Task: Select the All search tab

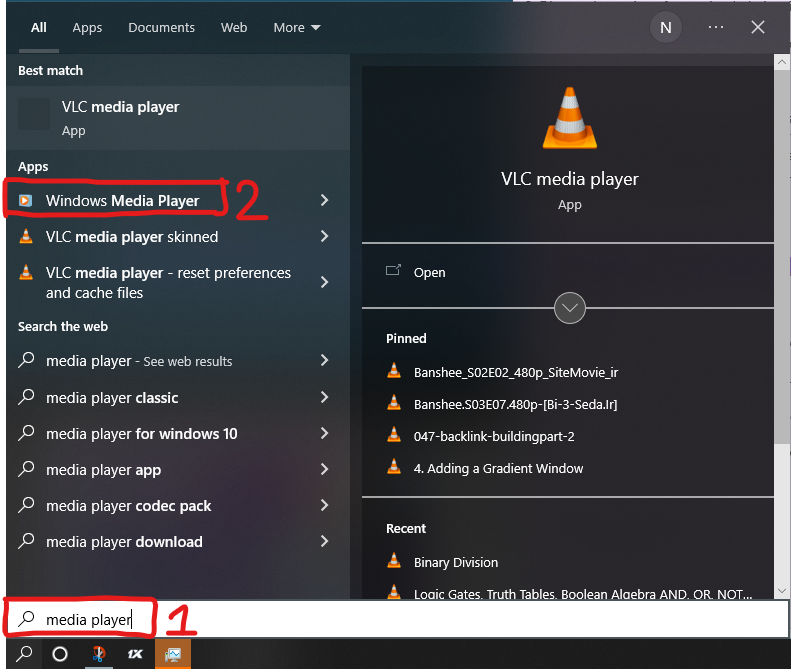Action: [x=39, y=27]
